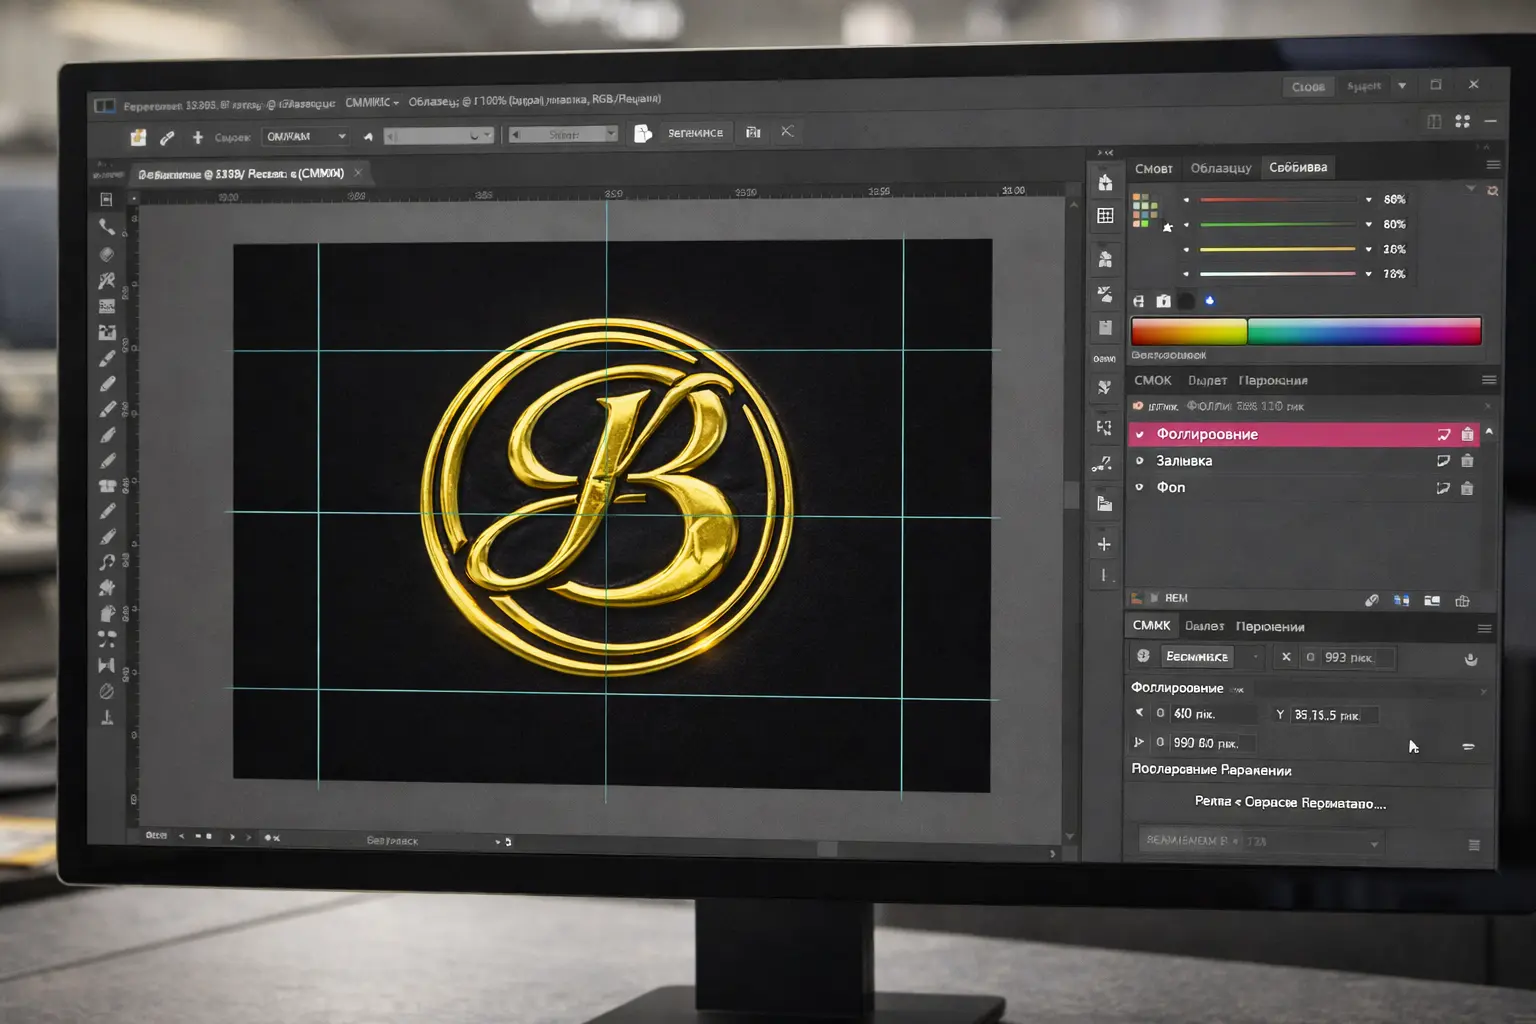The height and width of the screenshot is (1024, 1536).
Task: Toggle visibility of the Фоп layer
Action: click(1139, 487)
